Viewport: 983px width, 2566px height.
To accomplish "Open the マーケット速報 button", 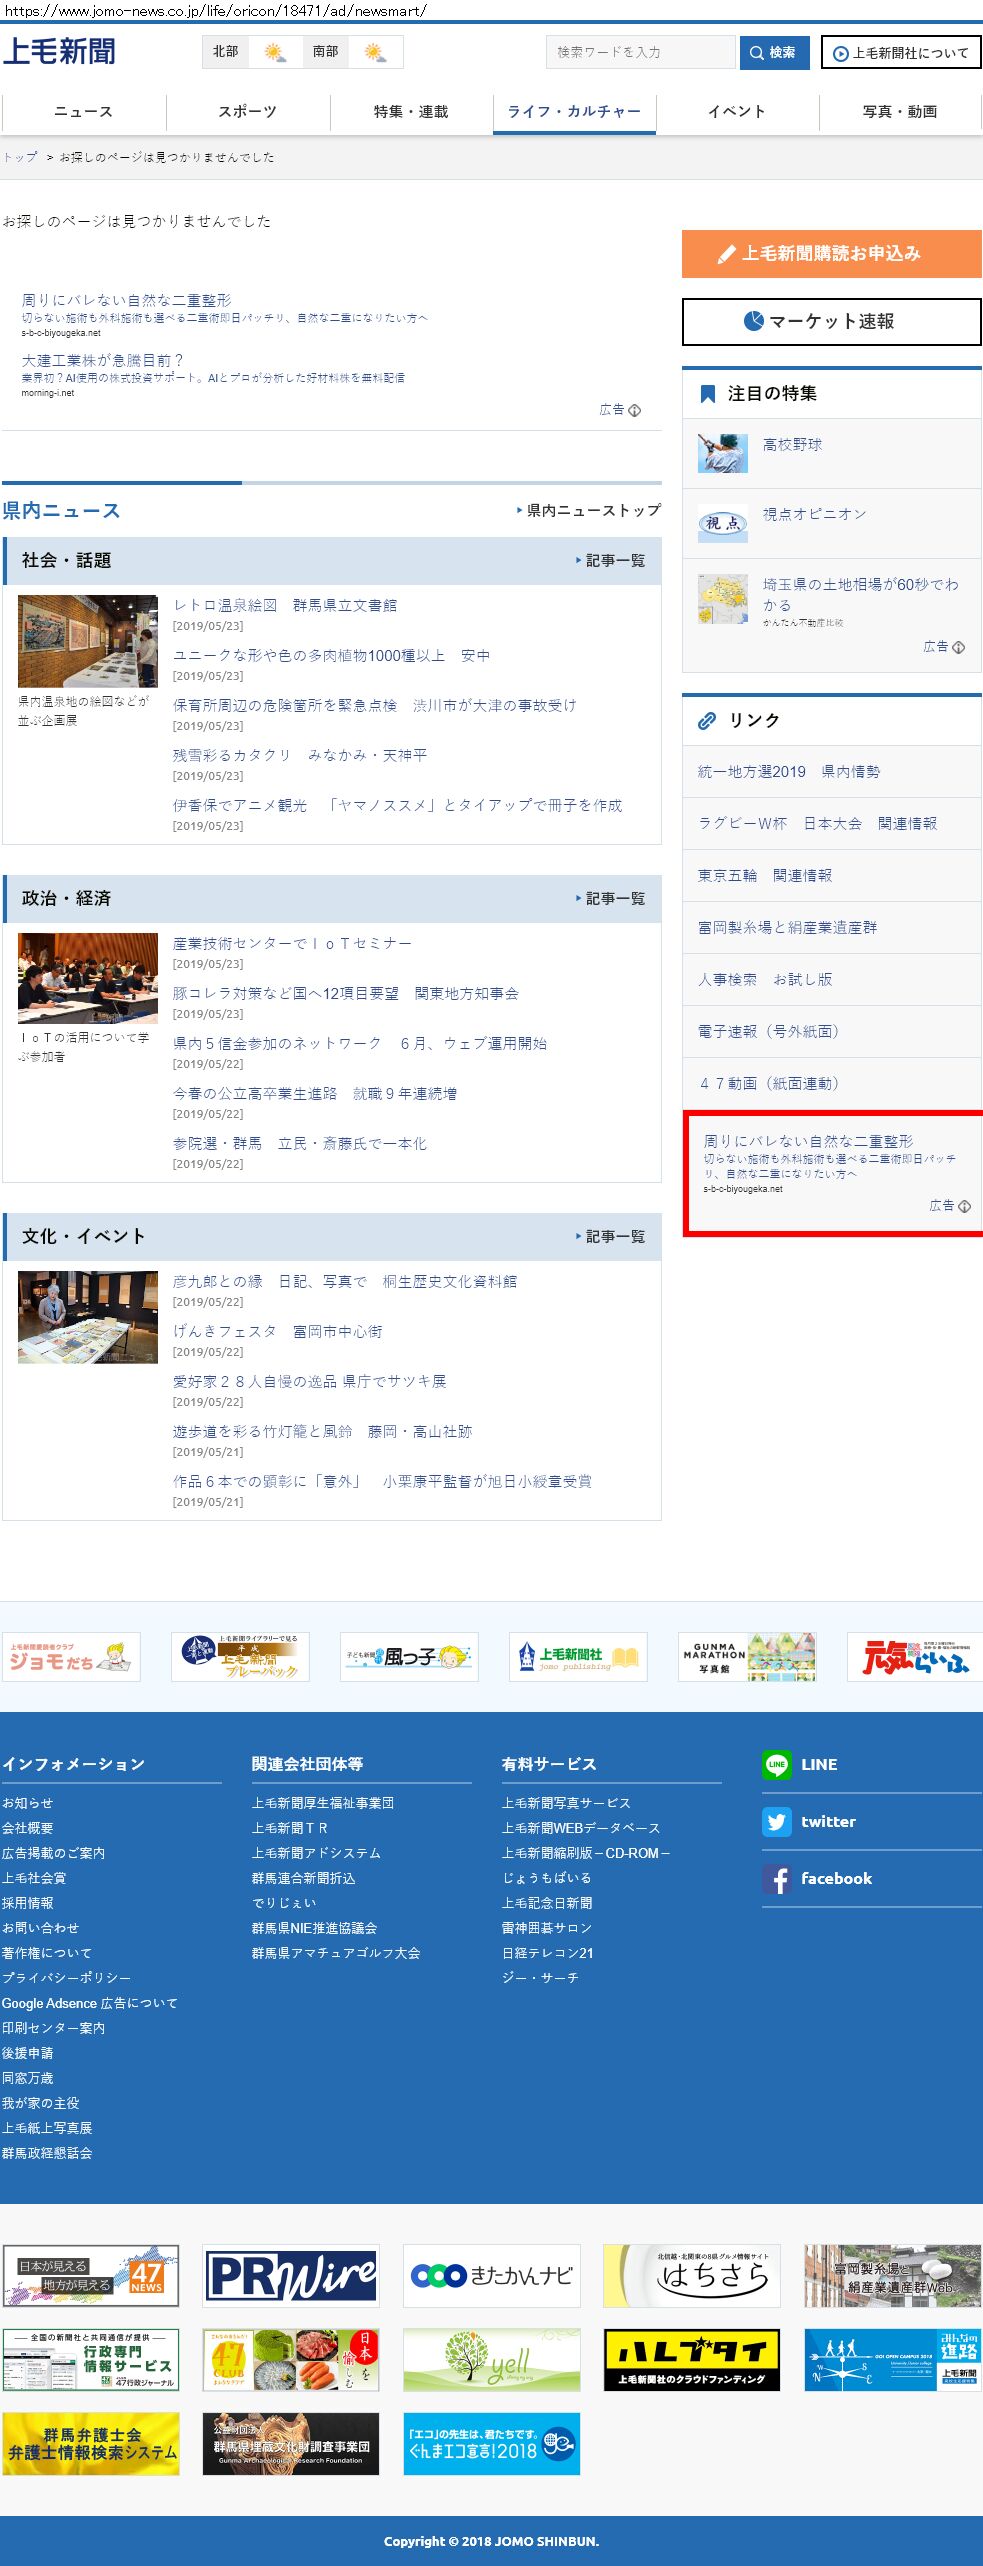I will click(x=831, y=322).
